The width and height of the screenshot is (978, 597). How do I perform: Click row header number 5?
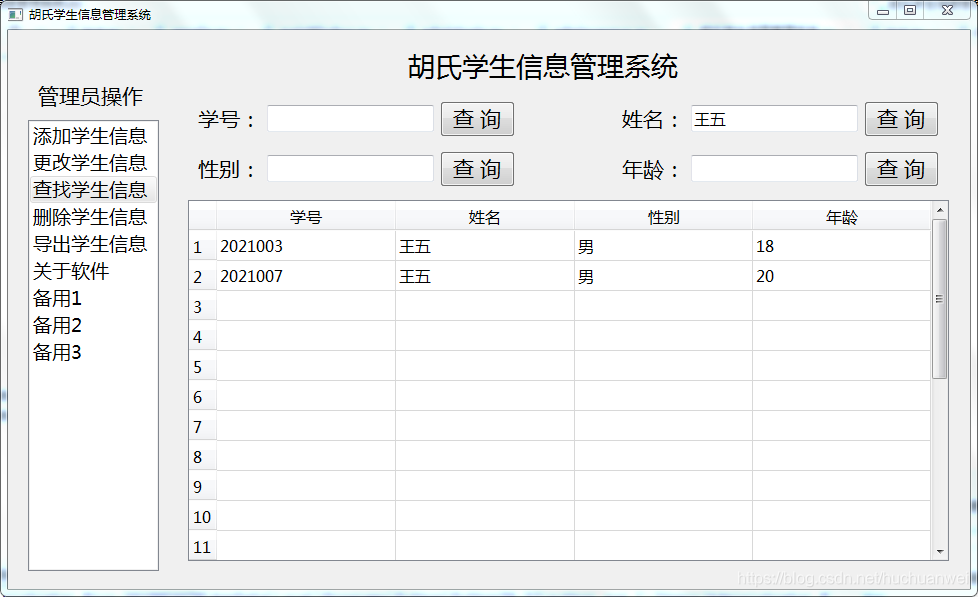tap(203, 366)
